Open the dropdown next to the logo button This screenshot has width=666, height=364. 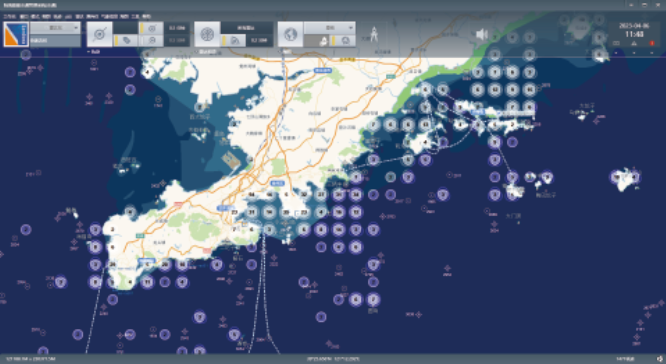pos(55,28)
